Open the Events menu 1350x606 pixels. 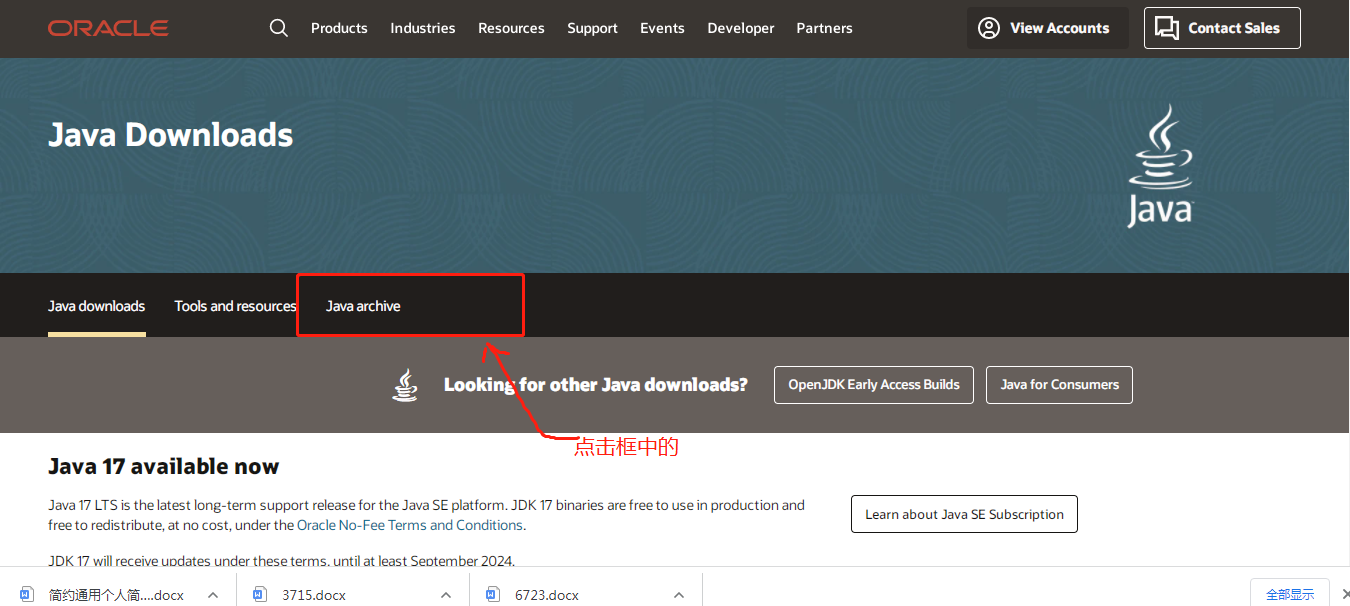(662, 28)
